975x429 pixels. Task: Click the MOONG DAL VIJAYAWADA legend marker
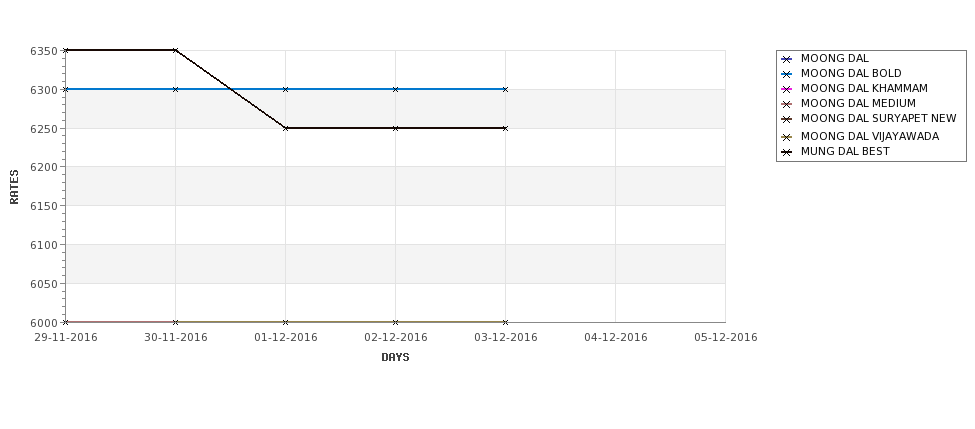pyautogui.click(x=787, y=137)
